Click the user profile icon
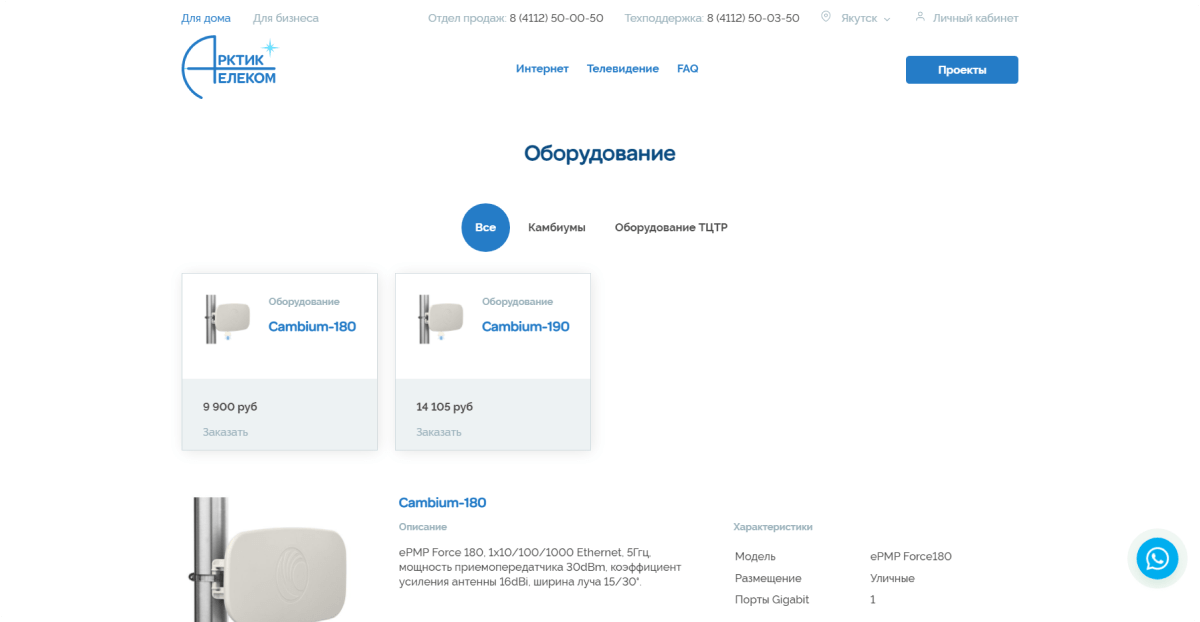Screen dimensions: 1200x622 point(920,17)
